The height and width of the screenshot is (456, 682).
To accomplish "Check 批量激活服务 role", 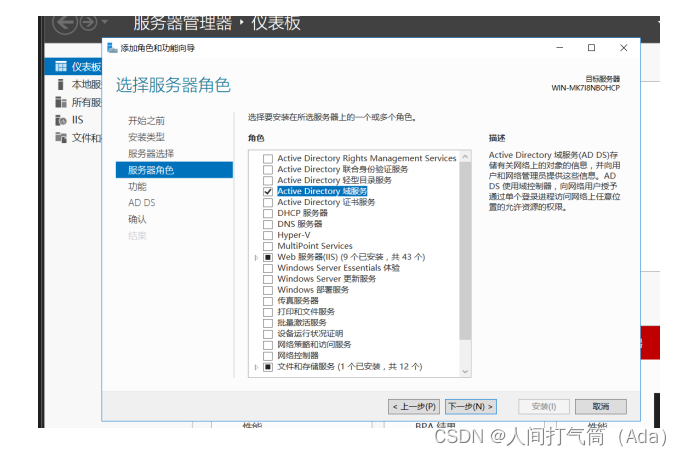I will click(268, 323).
